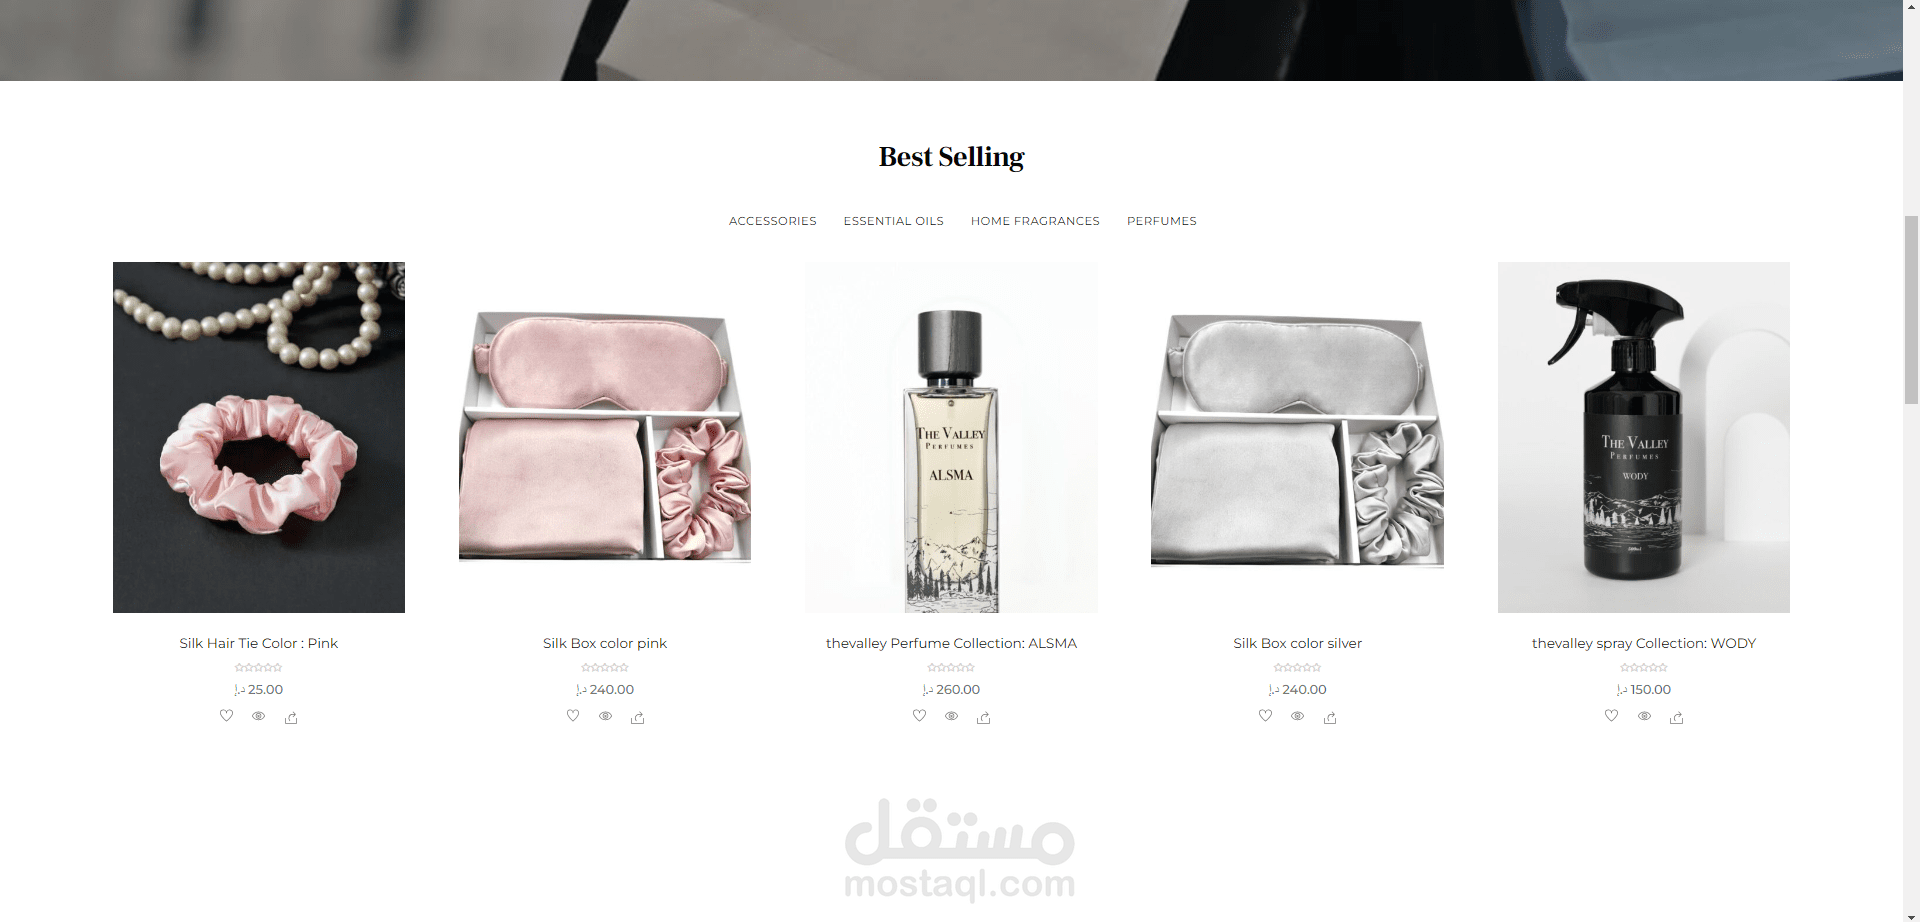Quick view Silk Box color silver
This screenshot has width=1920, height=922.
[1298, 716]
